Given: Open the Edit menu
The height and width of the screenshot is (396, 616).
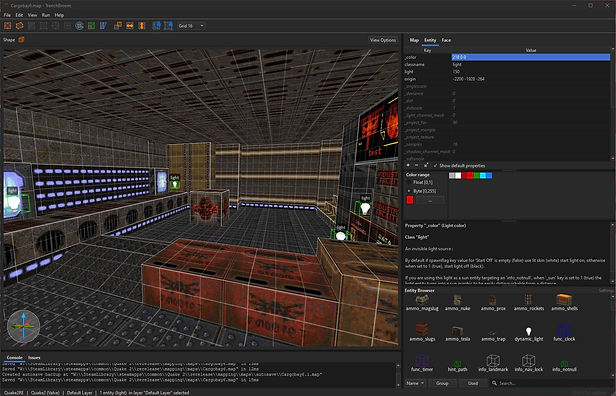Looking at the screenshot, I should click(x=19, y=15).
